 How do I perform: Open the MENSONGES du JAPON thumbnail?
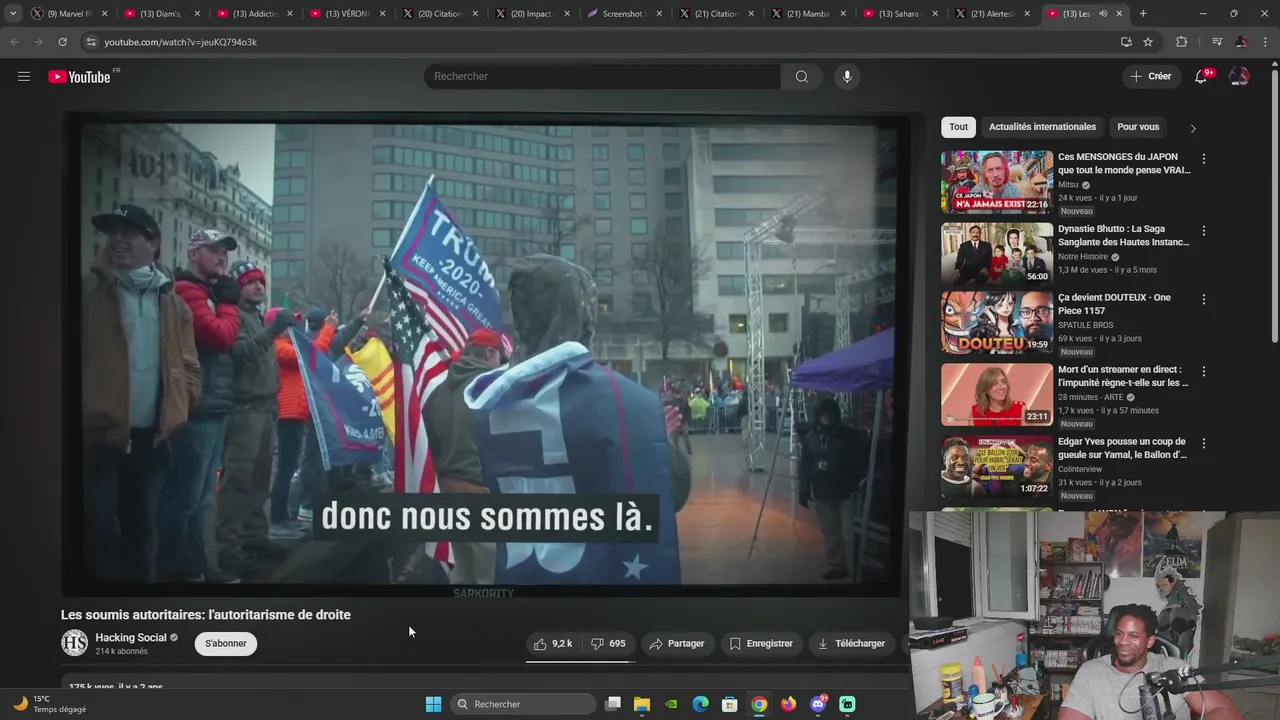pos(996,182)
